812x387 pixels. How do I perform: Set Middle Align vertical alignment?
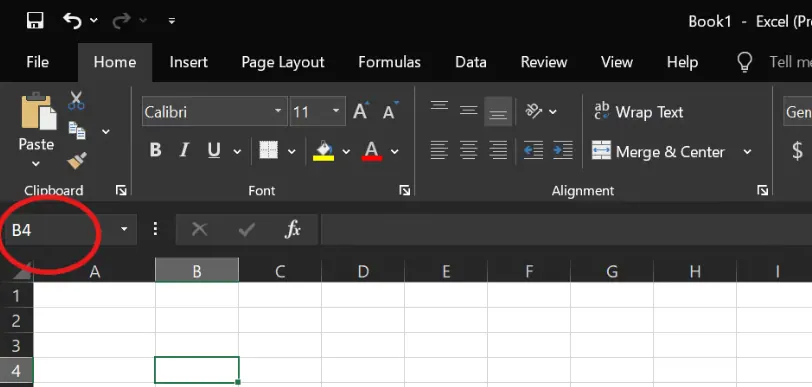pos(469,111)
